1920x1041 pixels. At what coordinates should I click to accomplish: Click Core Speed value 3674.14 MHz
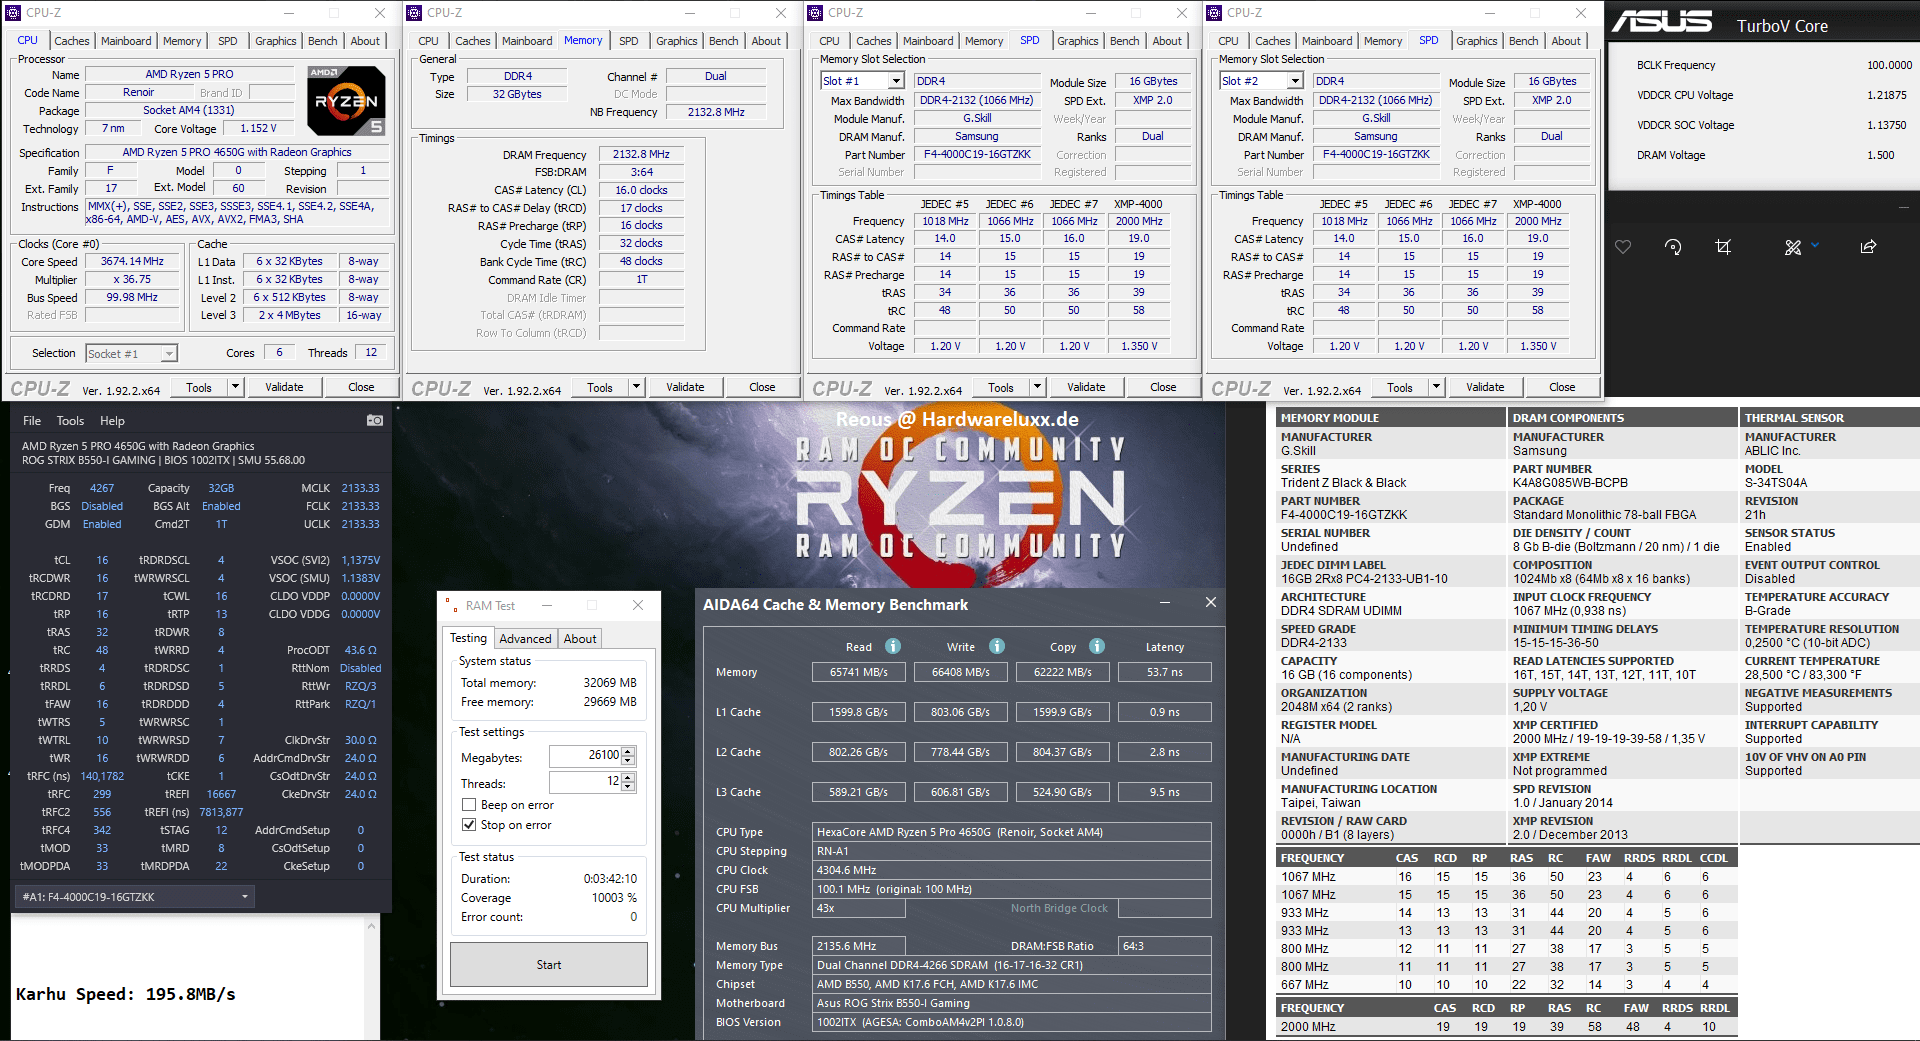tap(132, 262)
